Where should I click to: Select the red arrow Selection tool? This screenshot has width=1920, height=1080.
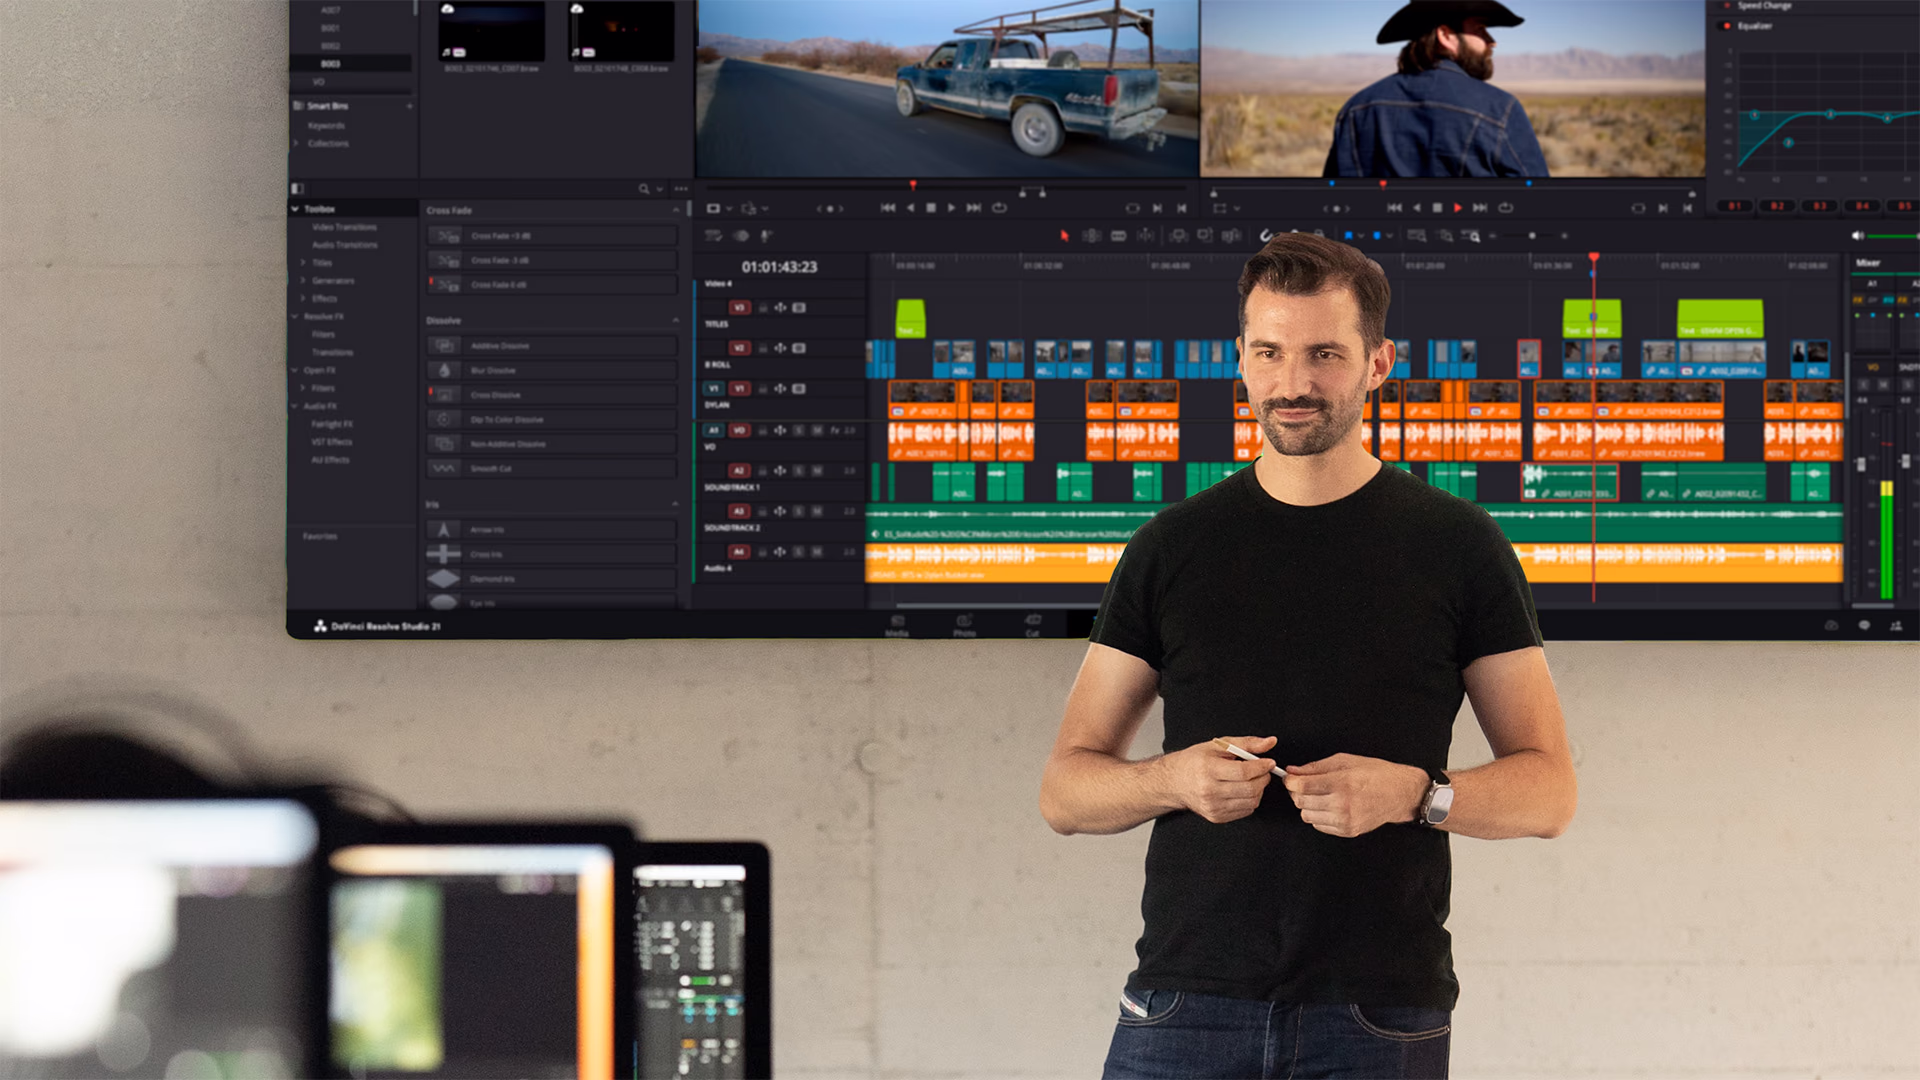[1064, 236]
